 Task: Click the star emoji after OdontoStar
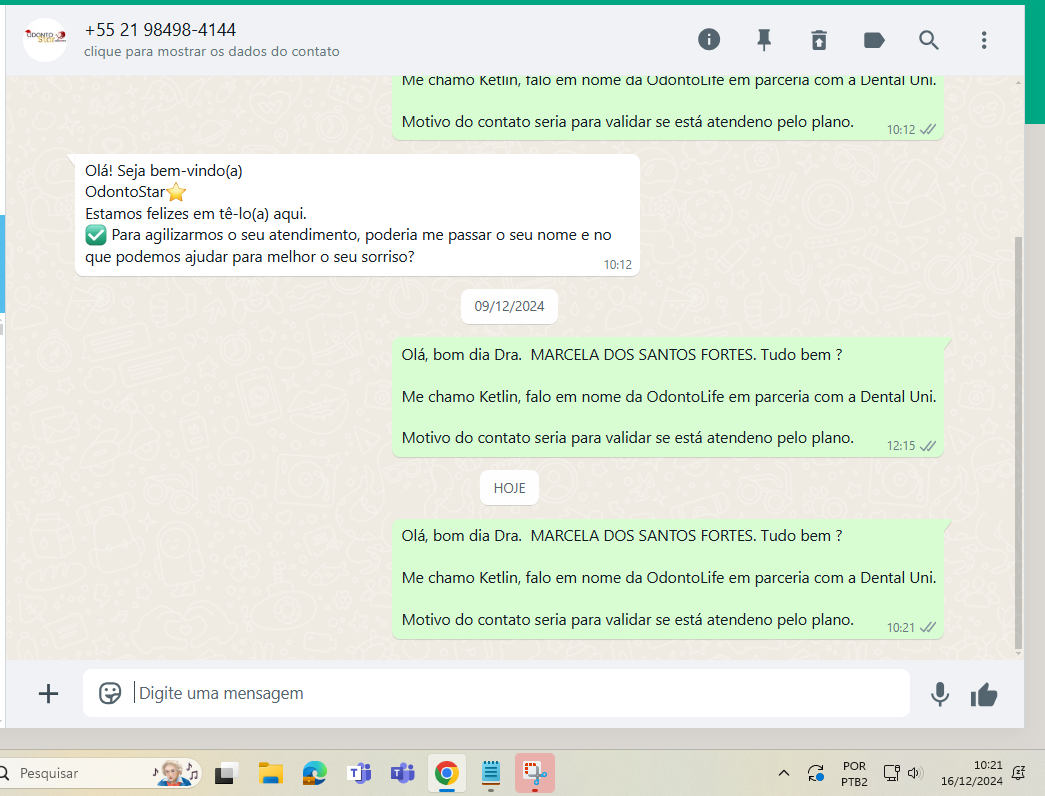pyautogui.click(x=176, y=193)
